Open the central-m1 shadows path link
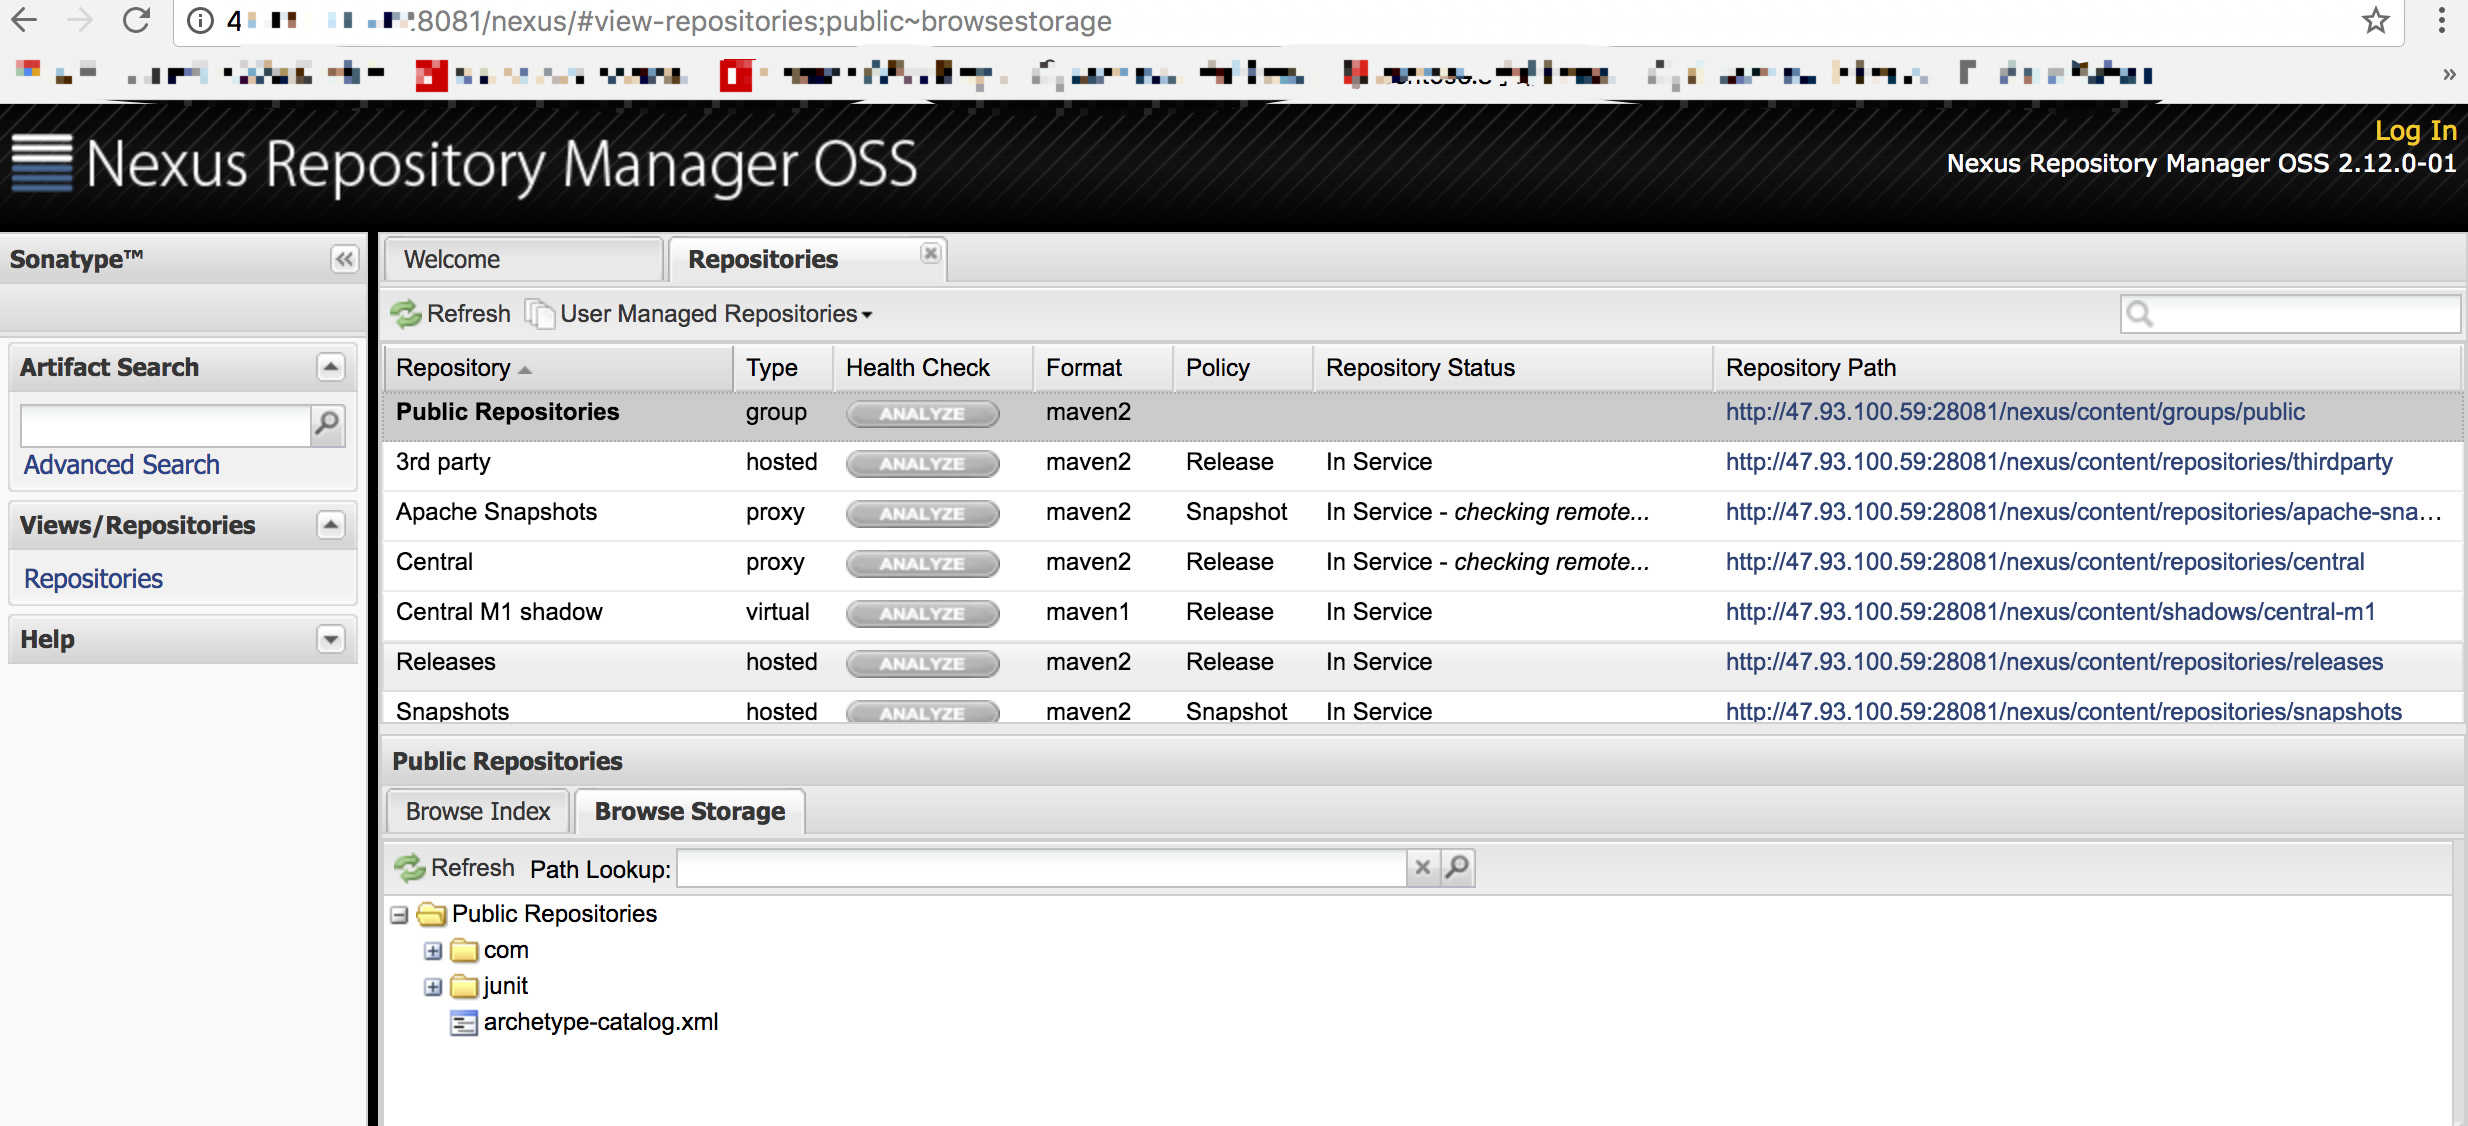2468x1126 pixels. pyautogui.click(x=2050, y=612)
